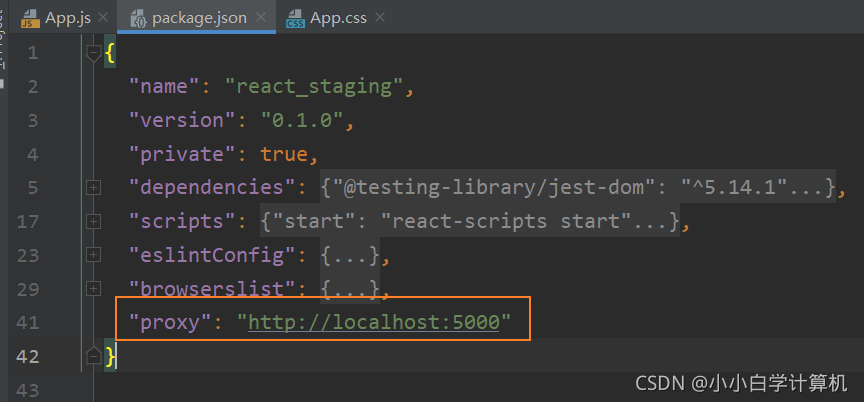Switch to the App.js tab
This screenshot has height=402, width=864.
pos(68,18)
